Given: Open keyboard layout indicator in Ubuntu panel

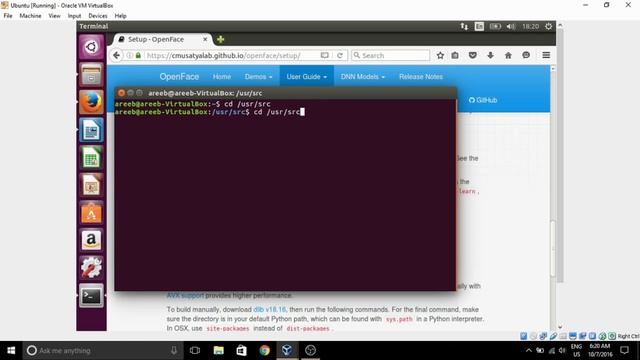Looking at the screenshot, I should (479, 26).
